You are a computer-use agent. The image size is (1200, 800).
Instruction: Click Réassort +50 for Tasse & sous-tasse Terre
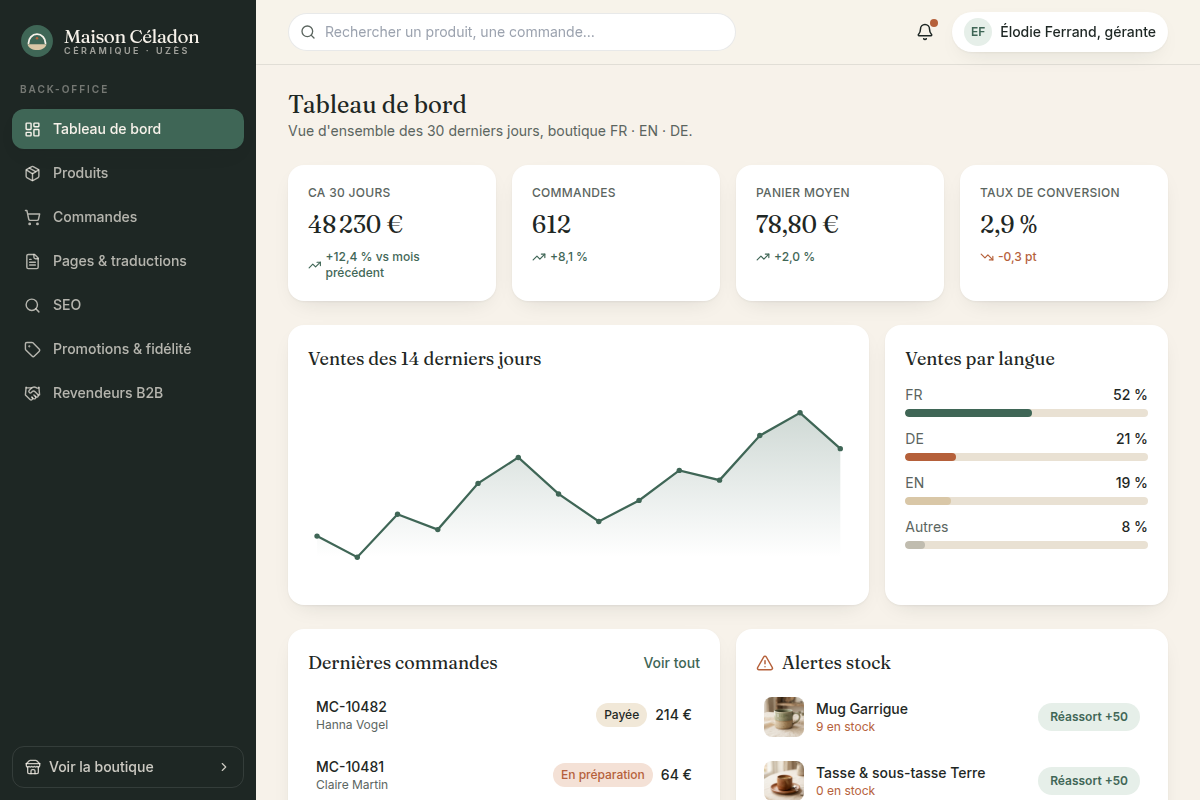coord(1089,781)
